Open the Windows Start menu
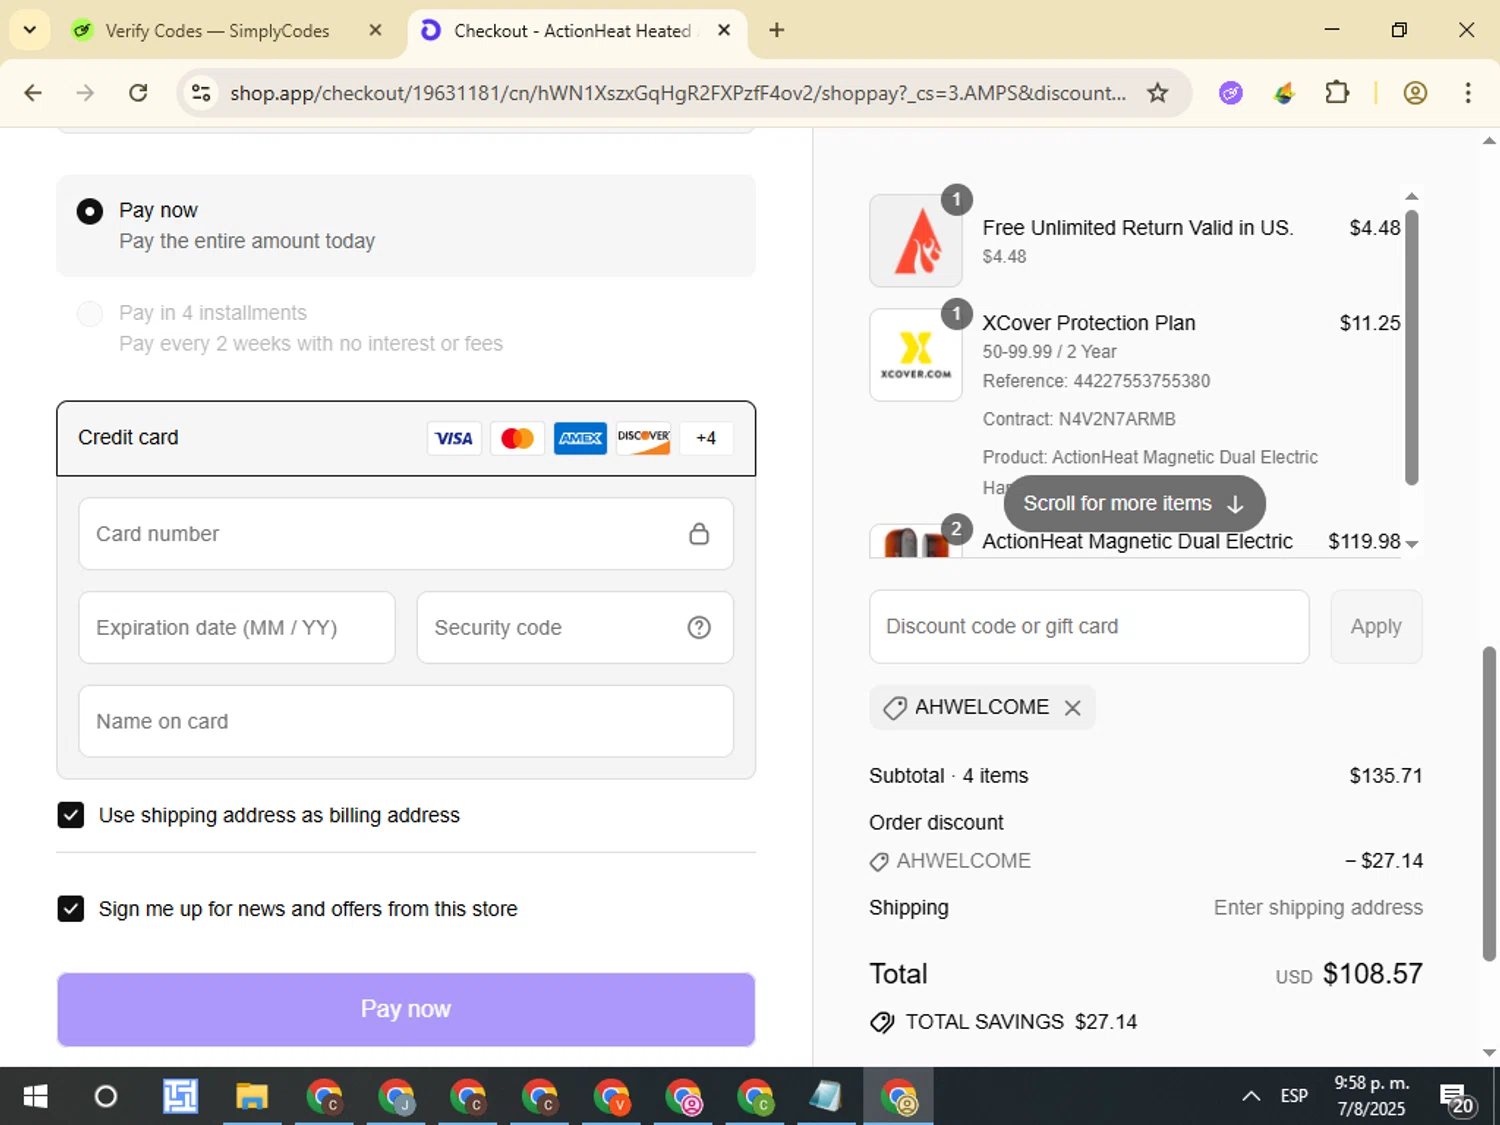The width and height of the screenshot is (1500, 1125). coord(35,1097)
